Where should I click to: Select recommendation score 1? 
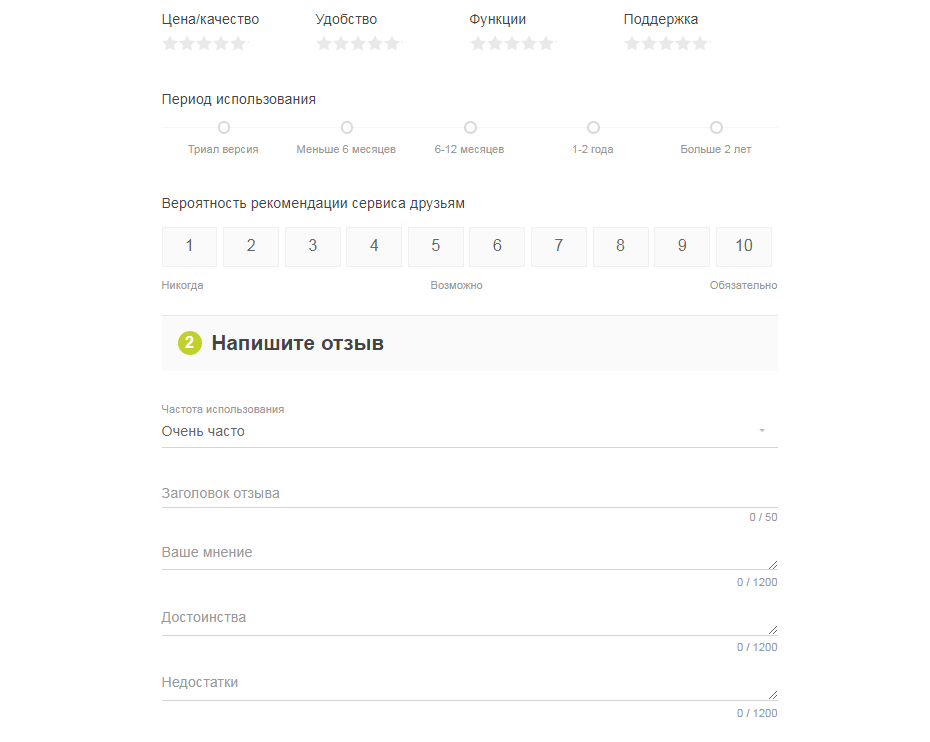[x=189, y=246]
